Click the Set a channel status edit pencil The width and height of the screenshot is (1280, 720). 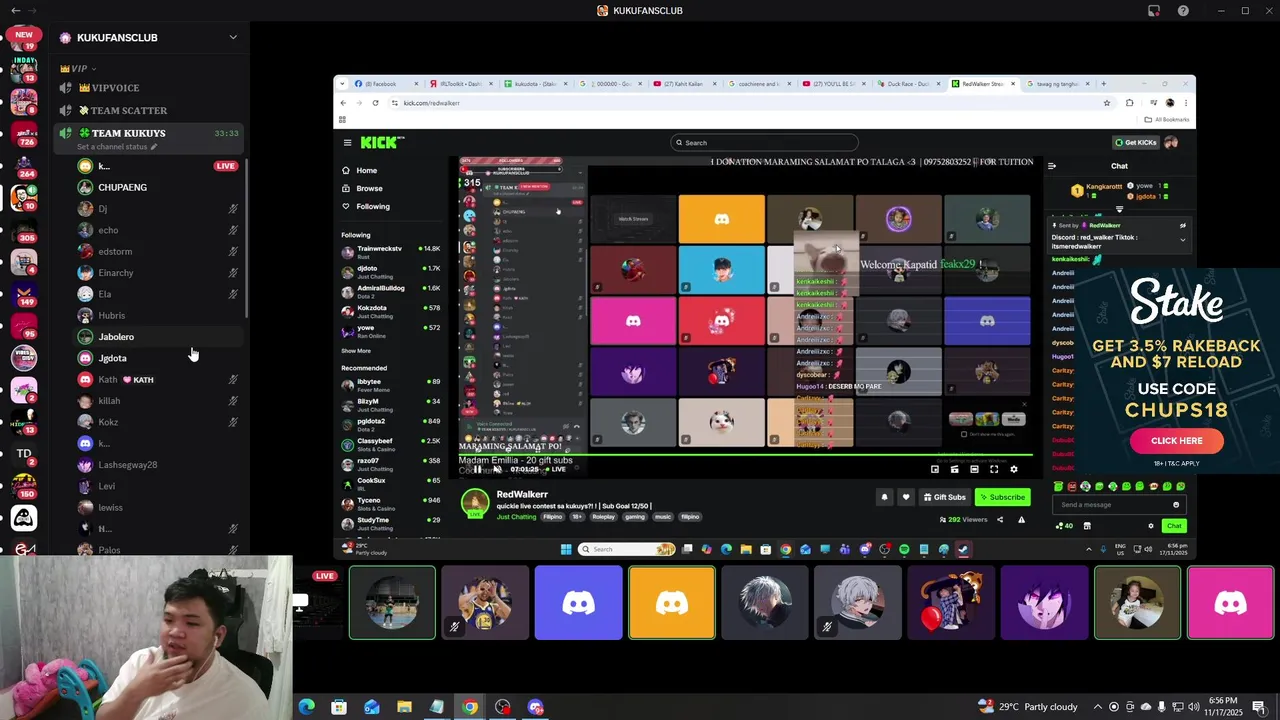154,147
